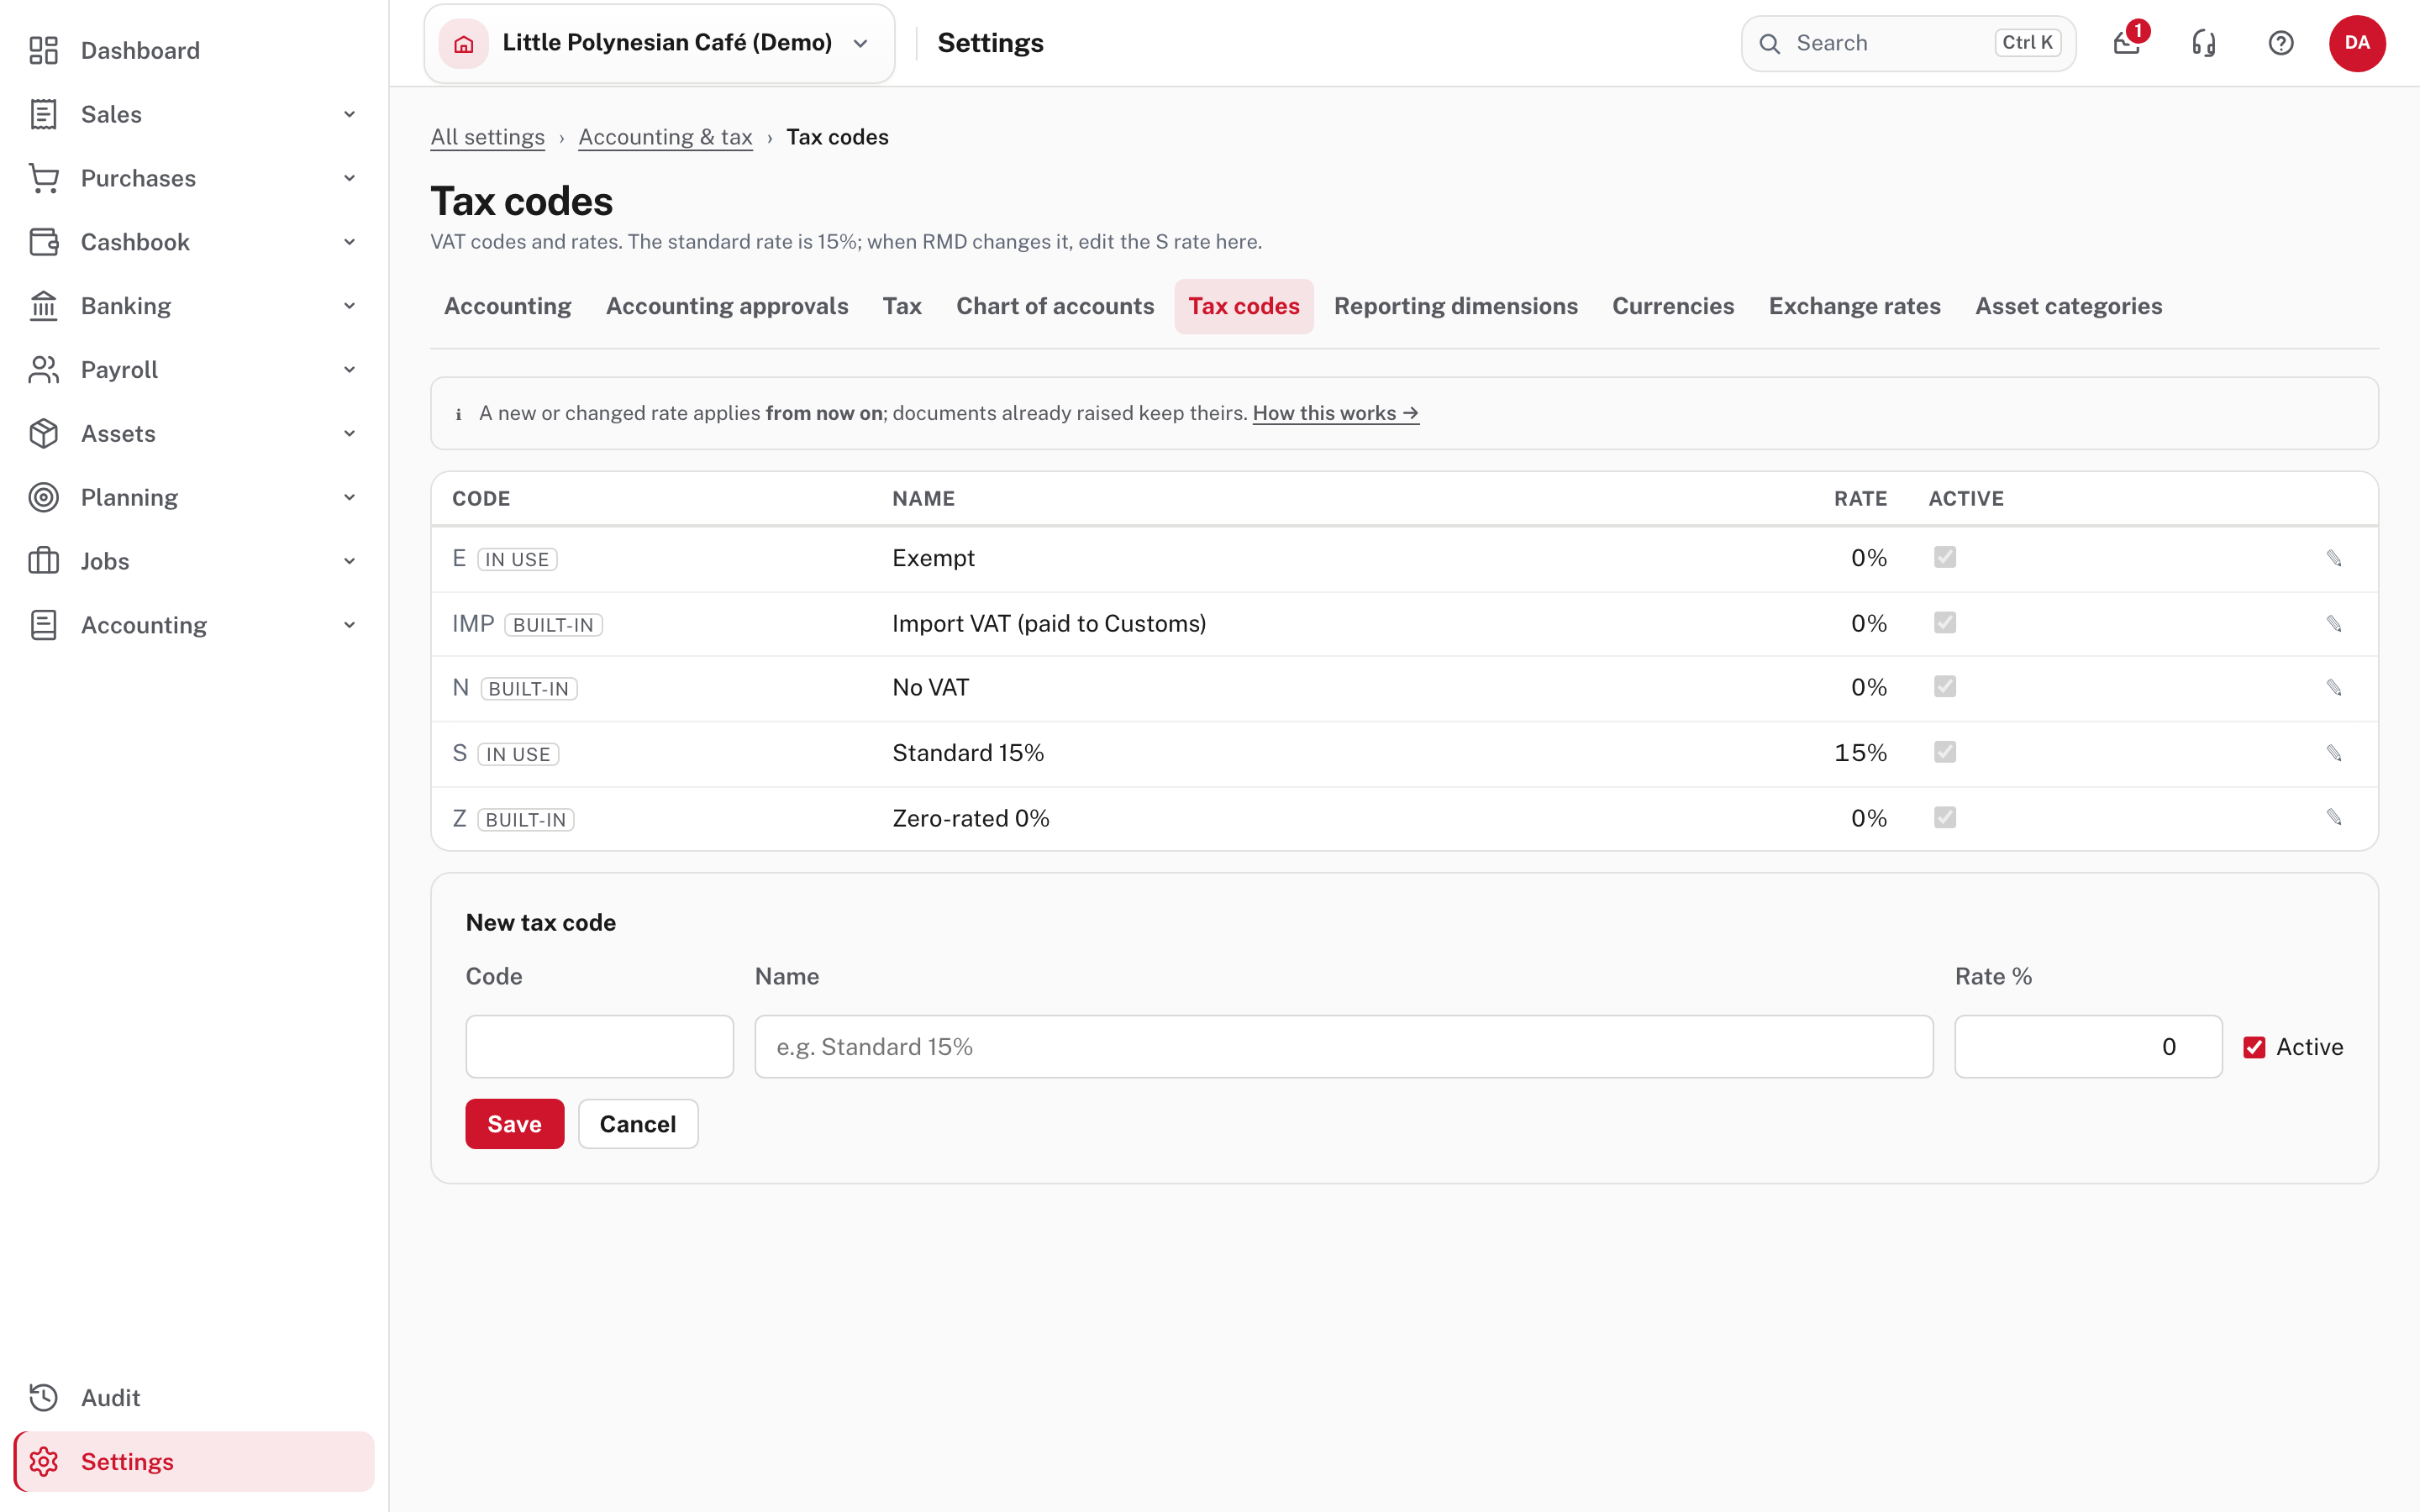Click the café home icon

pos(464,43)
